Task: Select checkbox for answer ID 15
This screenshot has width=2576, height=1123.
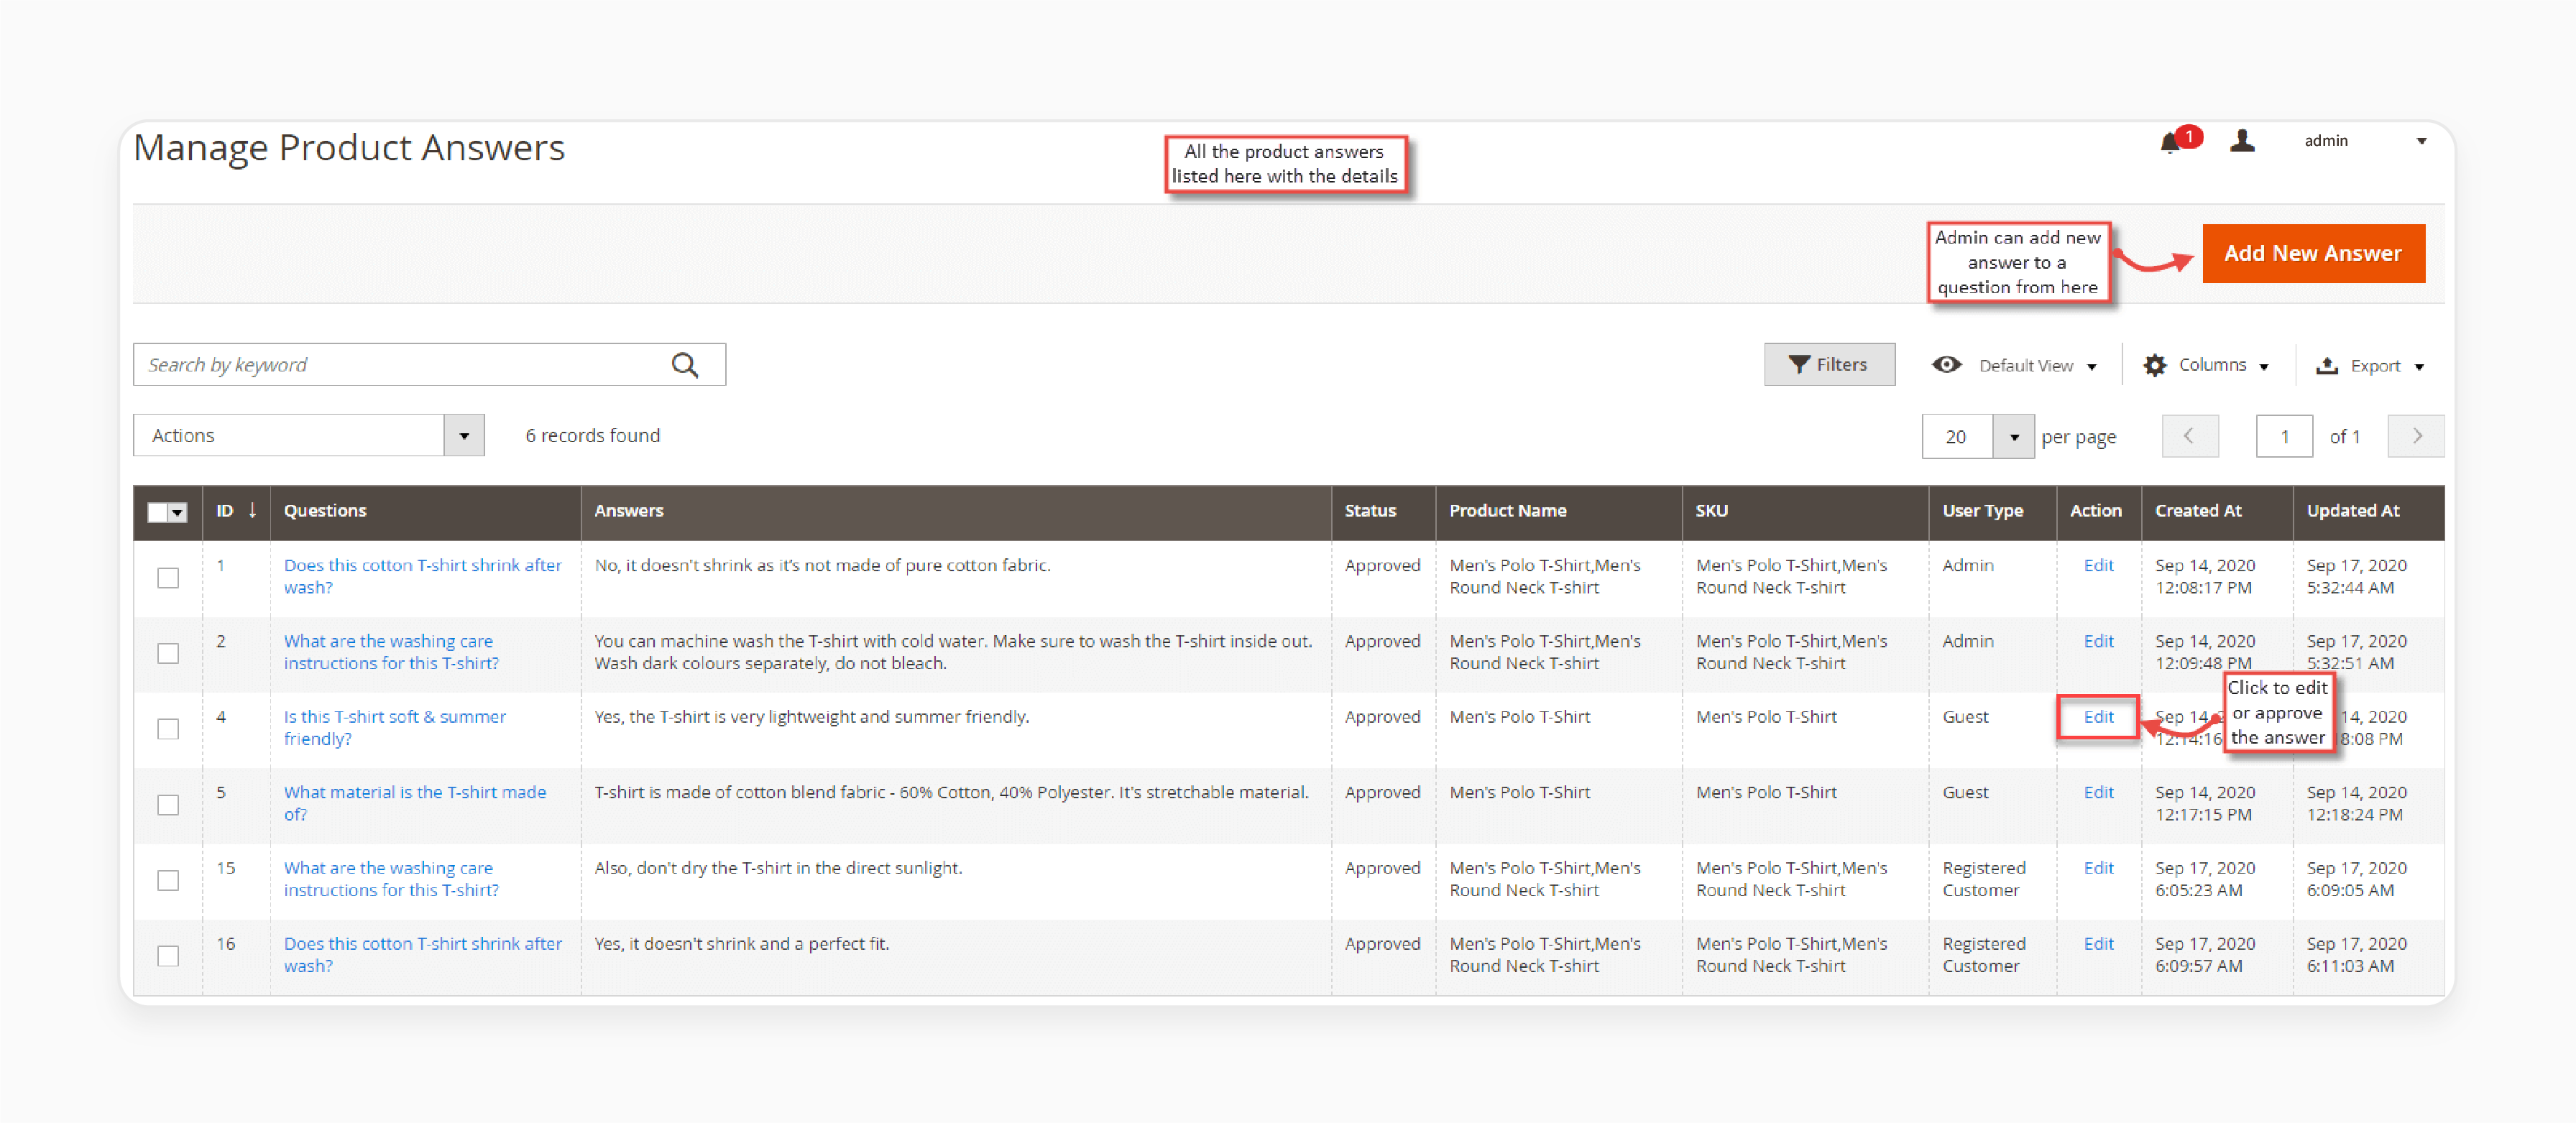Action: (x=168, y=880)
